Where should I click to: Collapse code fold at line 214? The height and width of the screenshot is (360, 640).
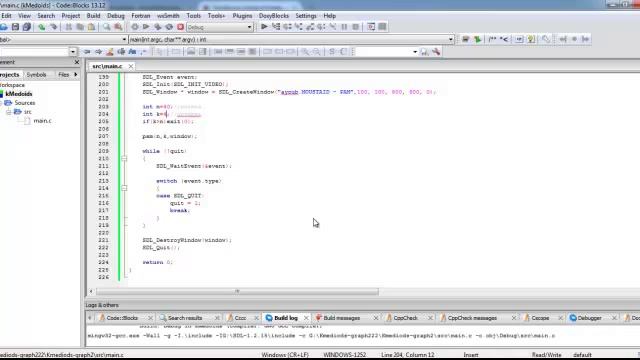[x=124, y=188]
